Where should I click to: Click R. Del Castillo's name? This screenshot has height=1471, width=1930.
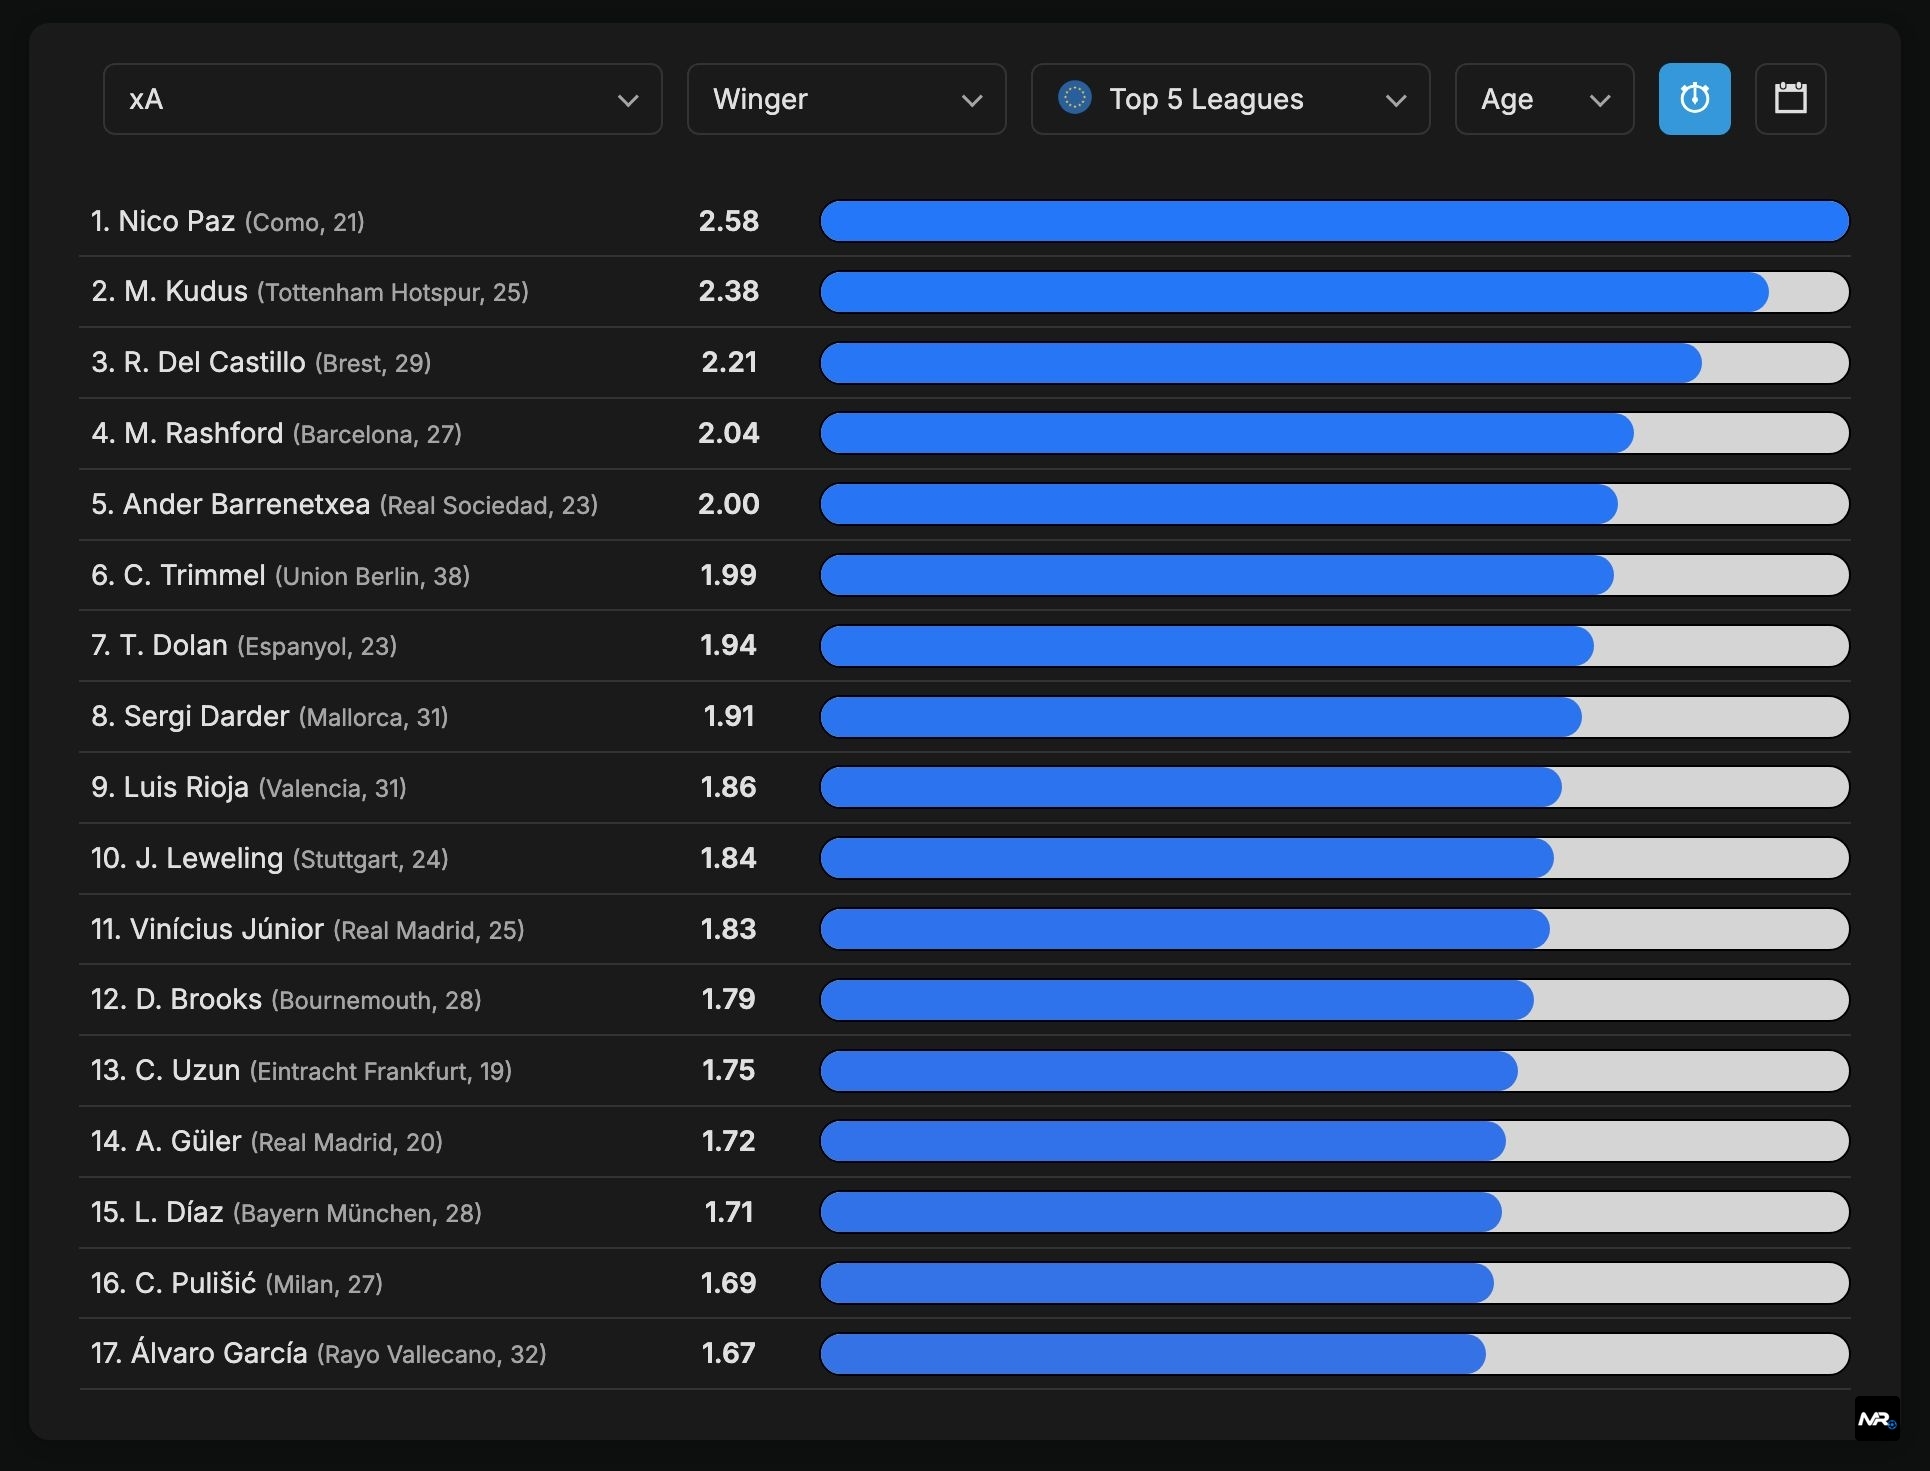point(214,362)
